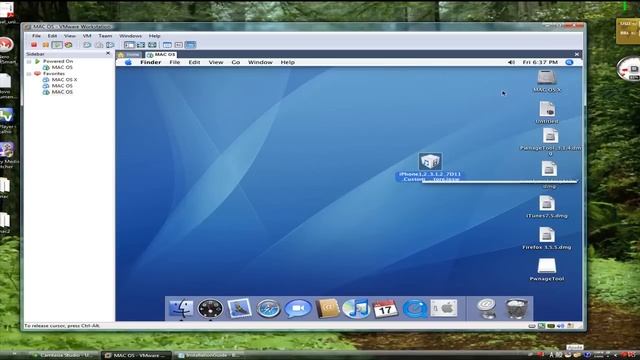Click the @ spring website icon in the dock

[x=487, y=309]
